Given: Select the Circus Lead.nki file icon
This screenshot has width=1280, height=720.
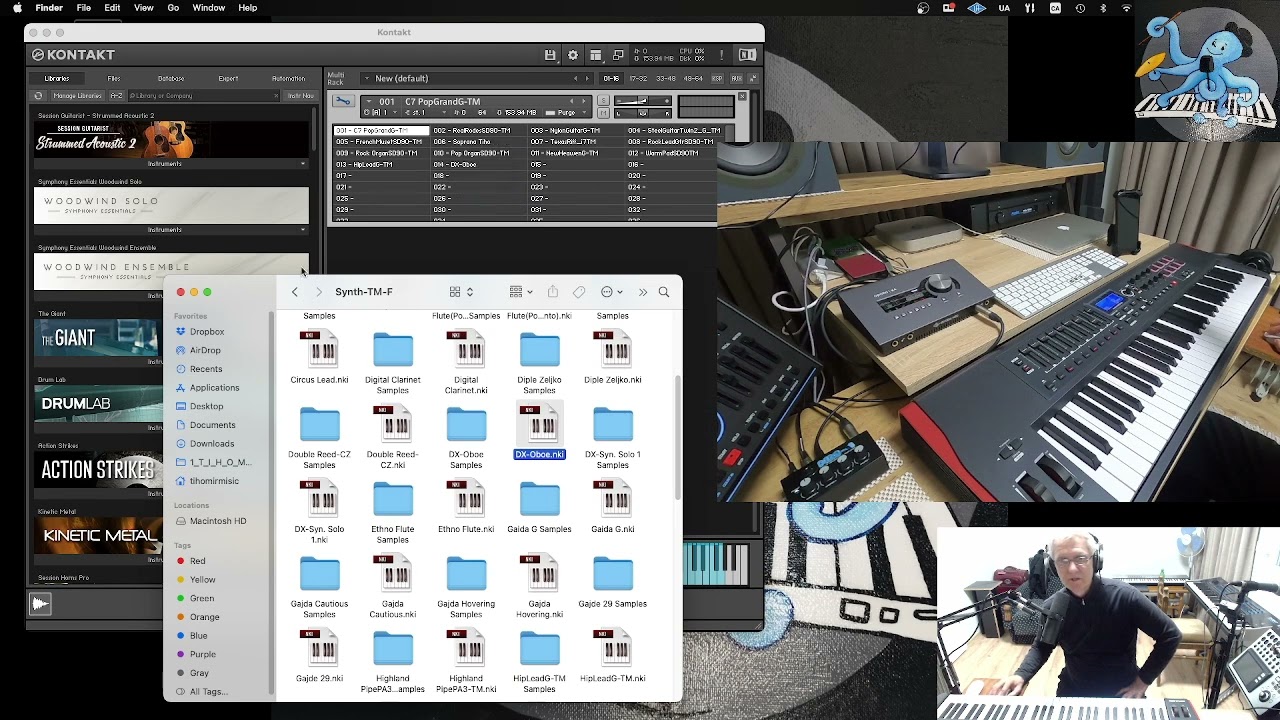Looking at the screenshot, I should tap(320, 351).
